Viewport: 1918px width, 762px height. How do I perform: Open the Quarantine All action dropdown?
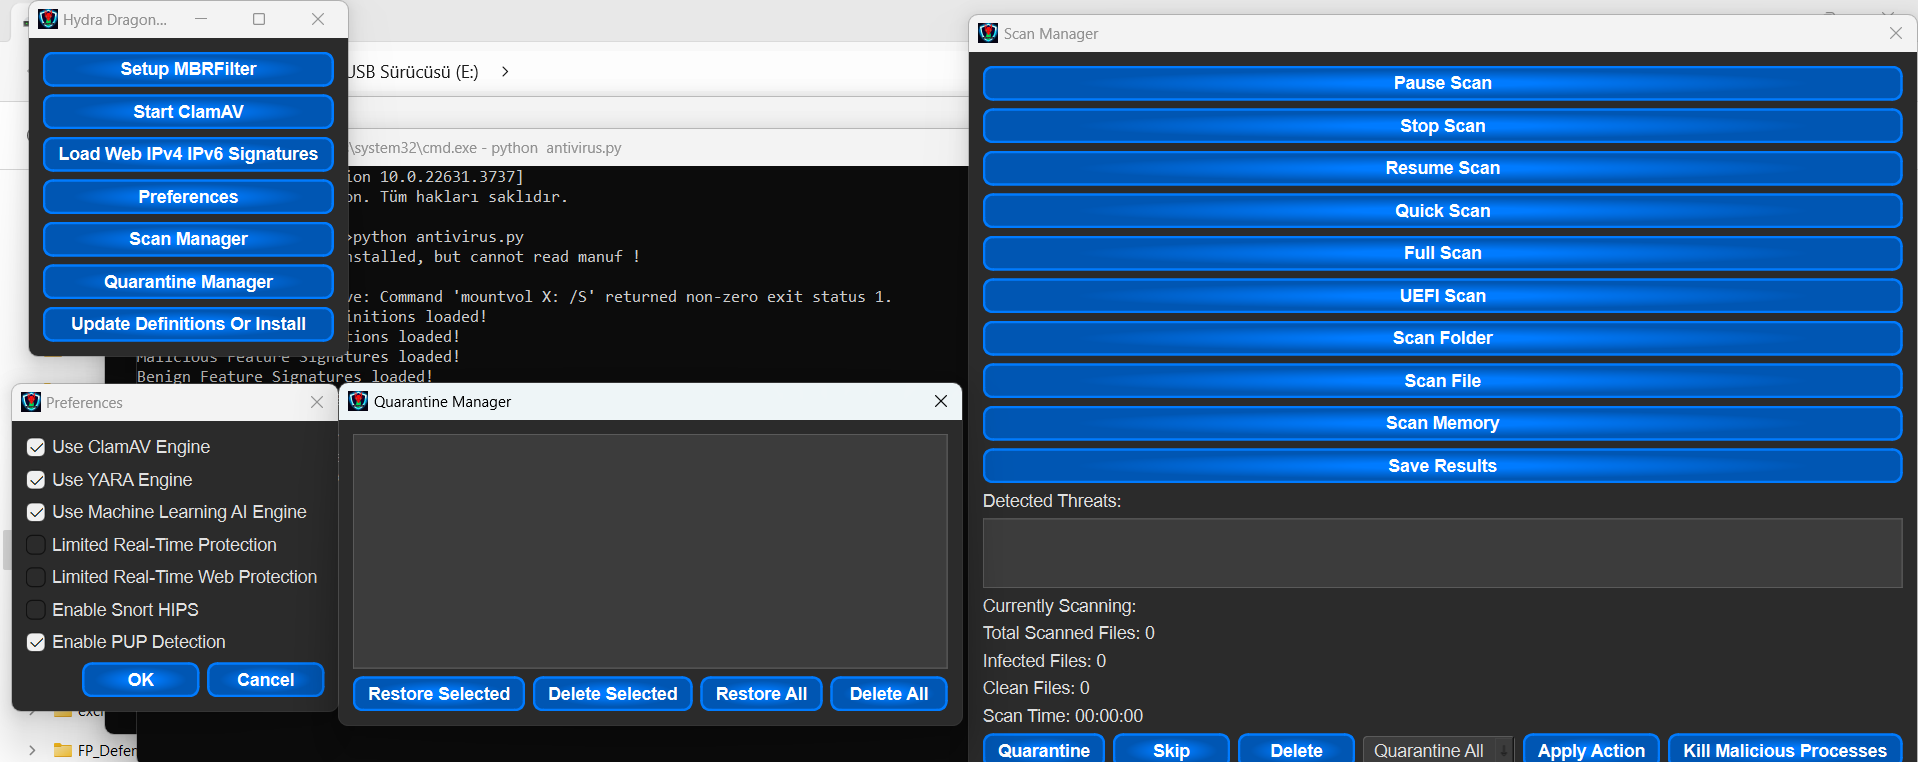(x=1438, y=750)
